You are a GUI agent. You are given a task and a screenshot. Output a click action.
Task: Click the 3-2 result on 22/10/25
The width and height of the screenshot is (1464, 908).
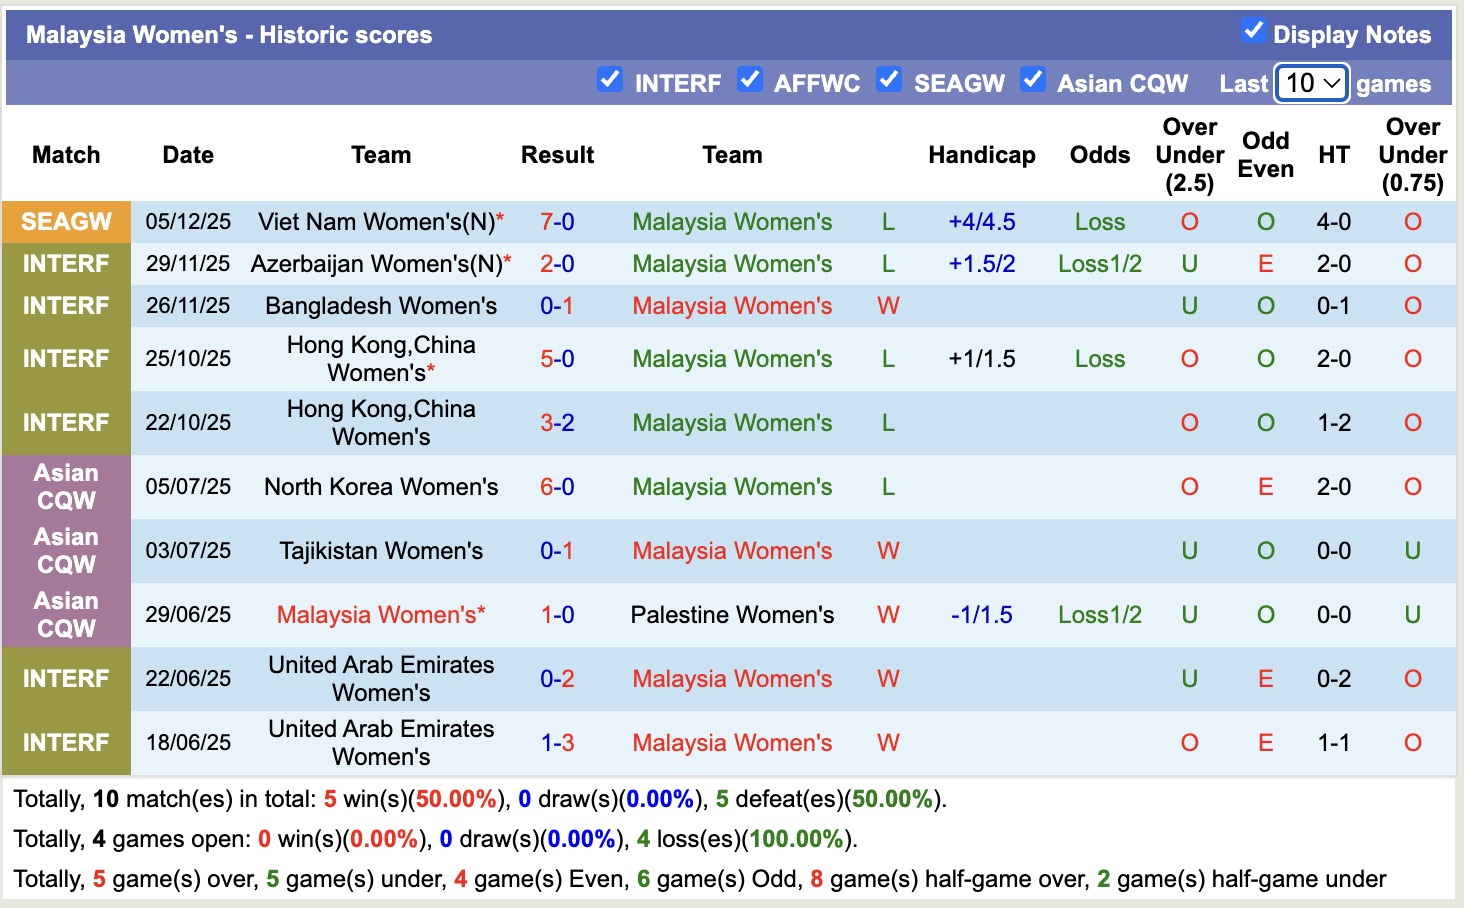pos(557,423)
